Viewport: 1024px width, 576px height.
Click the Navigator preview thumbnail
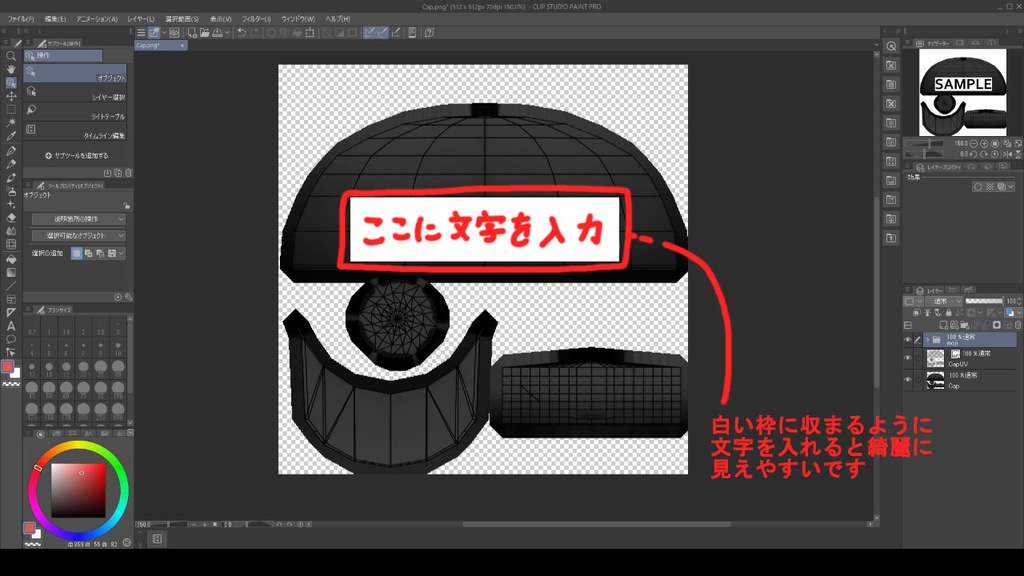[963, 92]
